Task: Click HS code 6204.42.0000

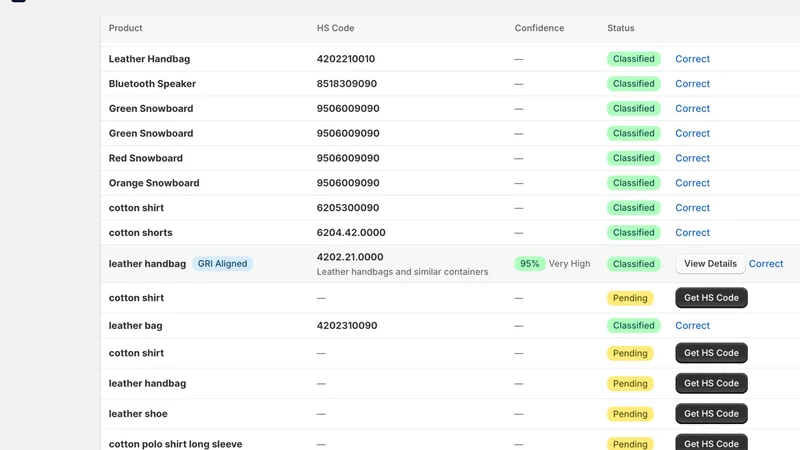Action: tap(351, 233)
